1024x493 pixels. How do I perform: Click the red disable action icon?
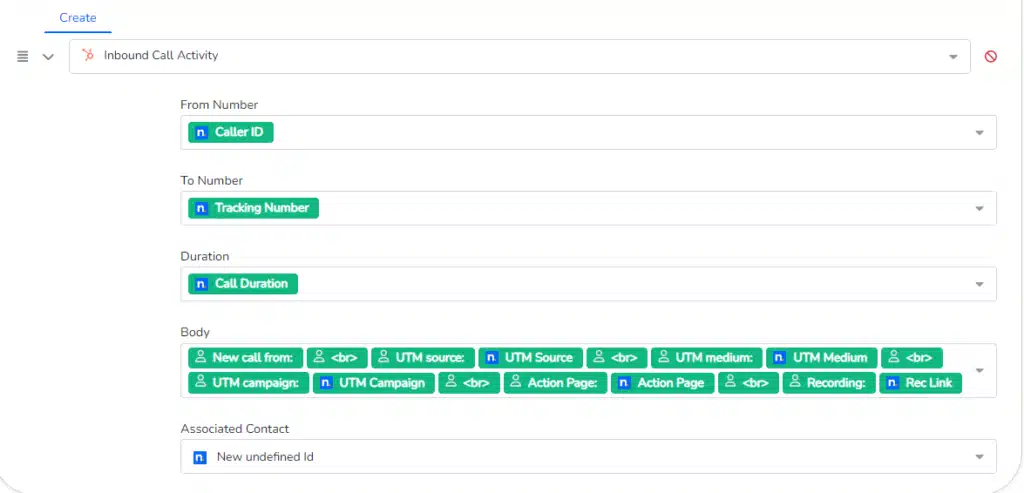(x=991, y=57)
